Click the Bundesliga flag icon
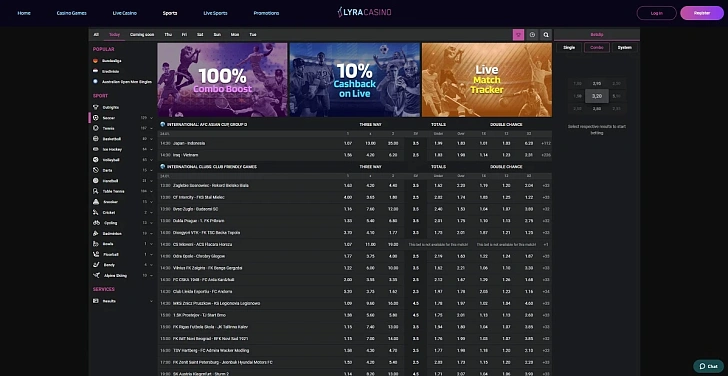 pyautogui.click(x=95, y=61)
